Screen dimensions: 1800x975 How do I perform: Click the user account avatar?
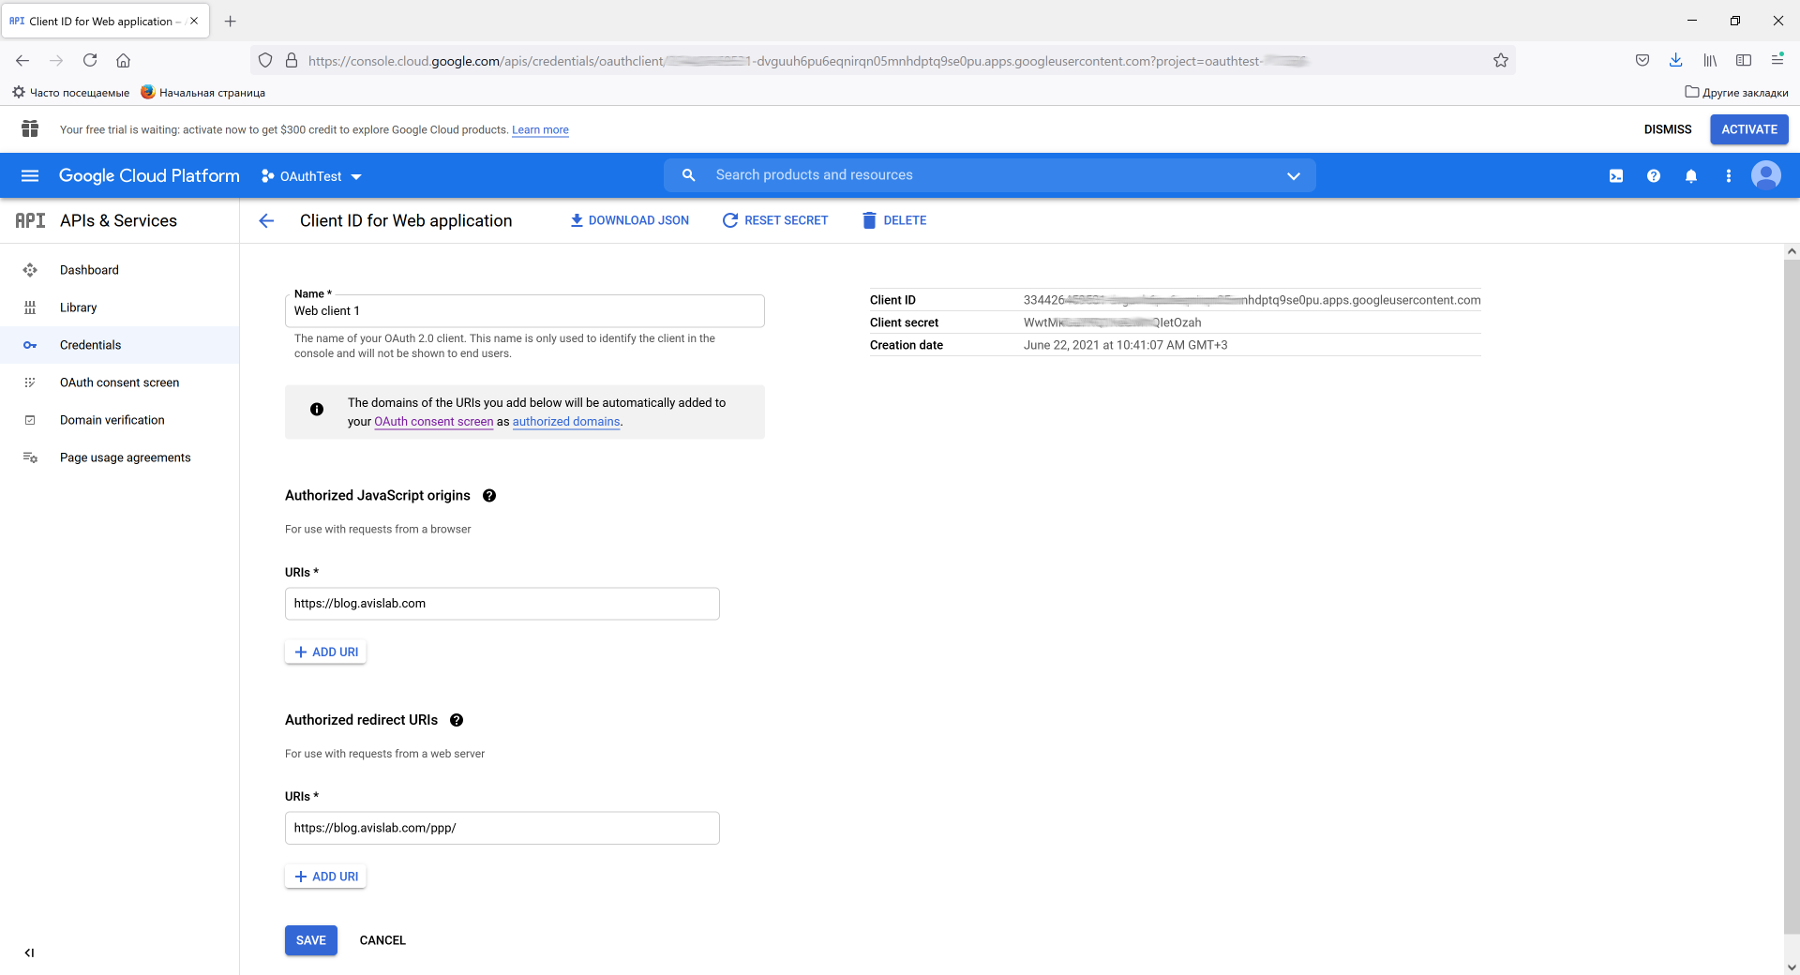tap(1766, 176)
